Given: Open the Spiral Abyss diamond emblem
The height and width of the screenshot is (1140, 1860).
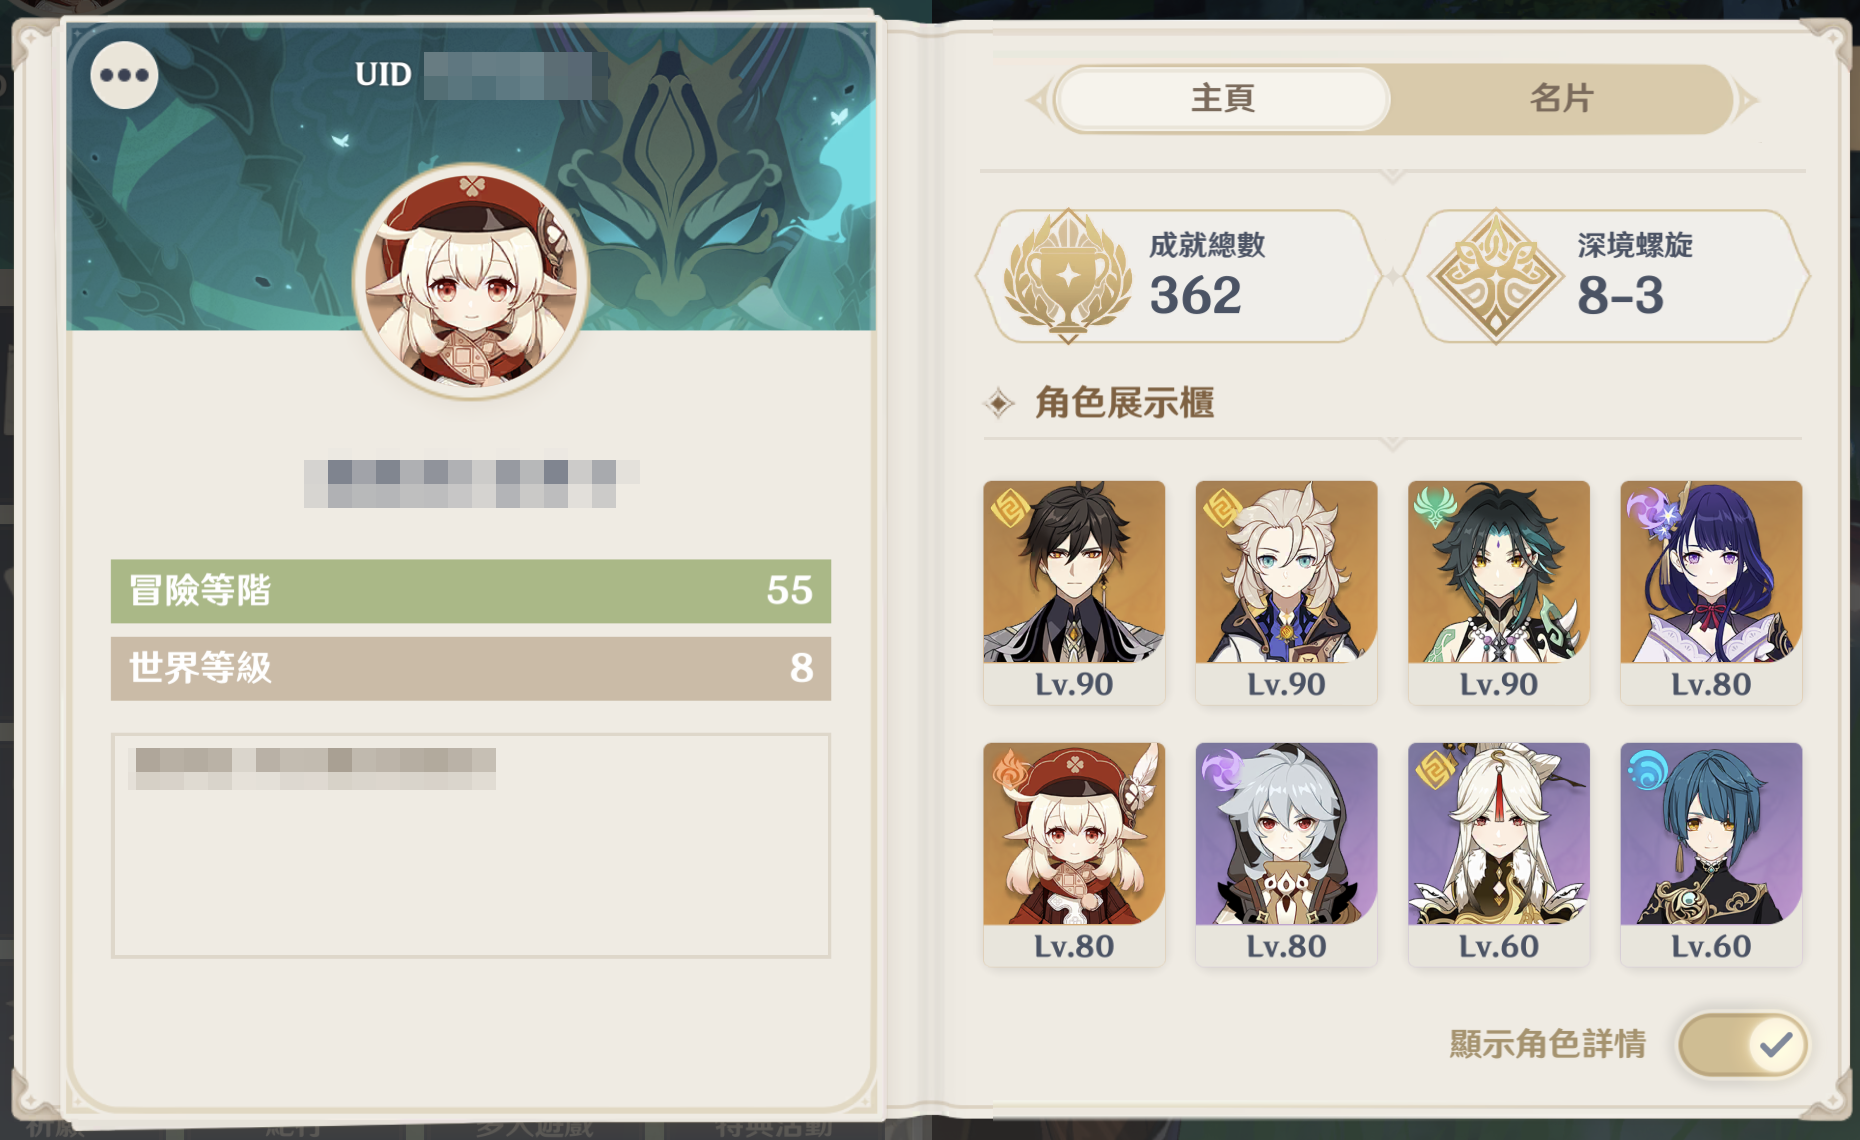Looking at the screenshot, I should click(x=1495, y=275).
